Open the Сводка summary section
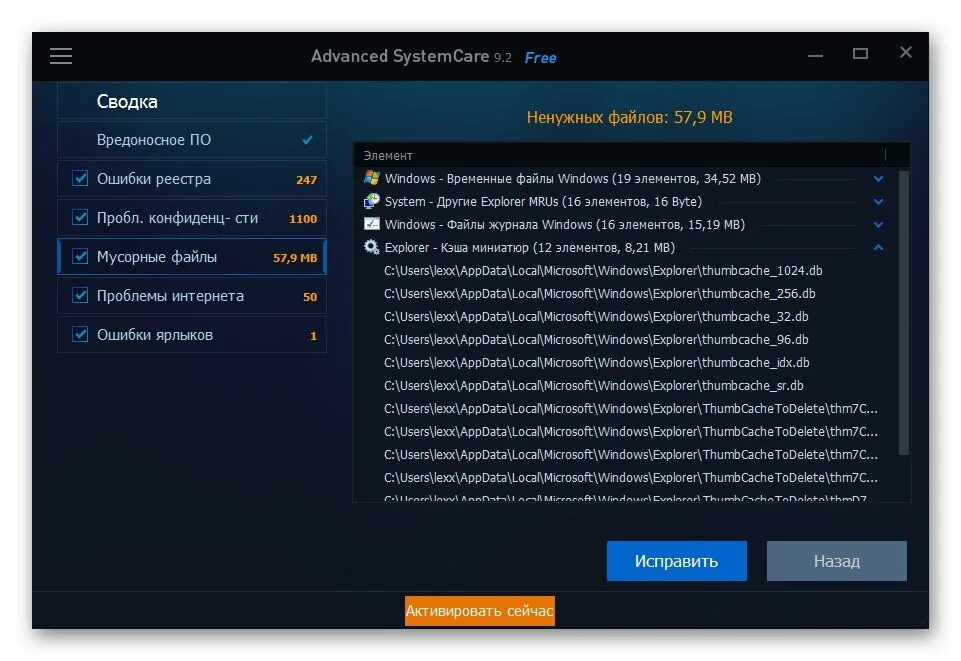The image size is (961, 661). [x=192, y=101]
